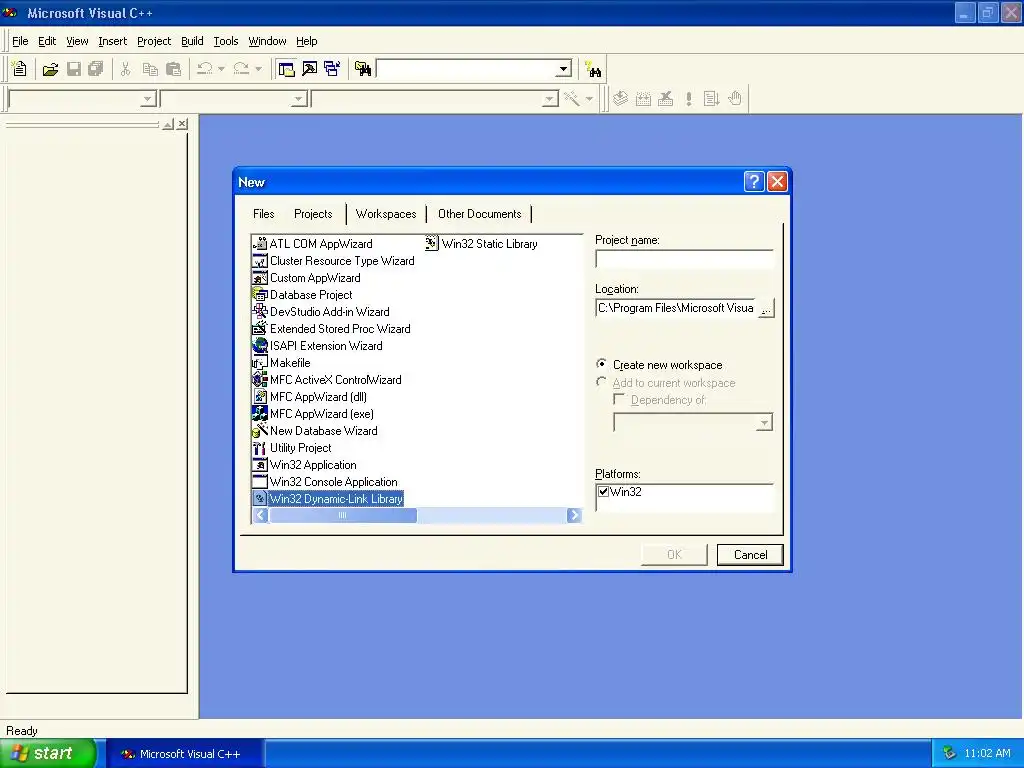Close the workspace pane with its X

[182, 123]
